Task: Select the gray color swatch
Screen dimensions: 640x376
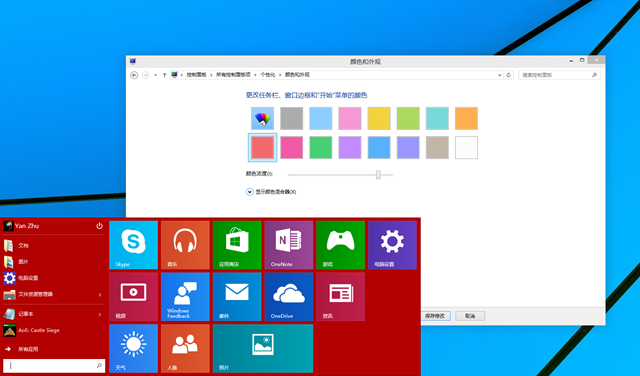Action: [291, 118]
